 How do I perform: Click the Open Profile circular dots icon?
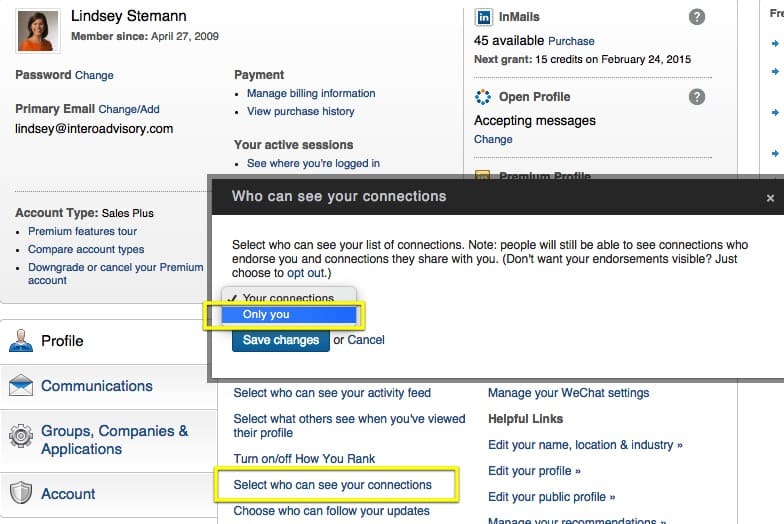click(x=482, y=96)
